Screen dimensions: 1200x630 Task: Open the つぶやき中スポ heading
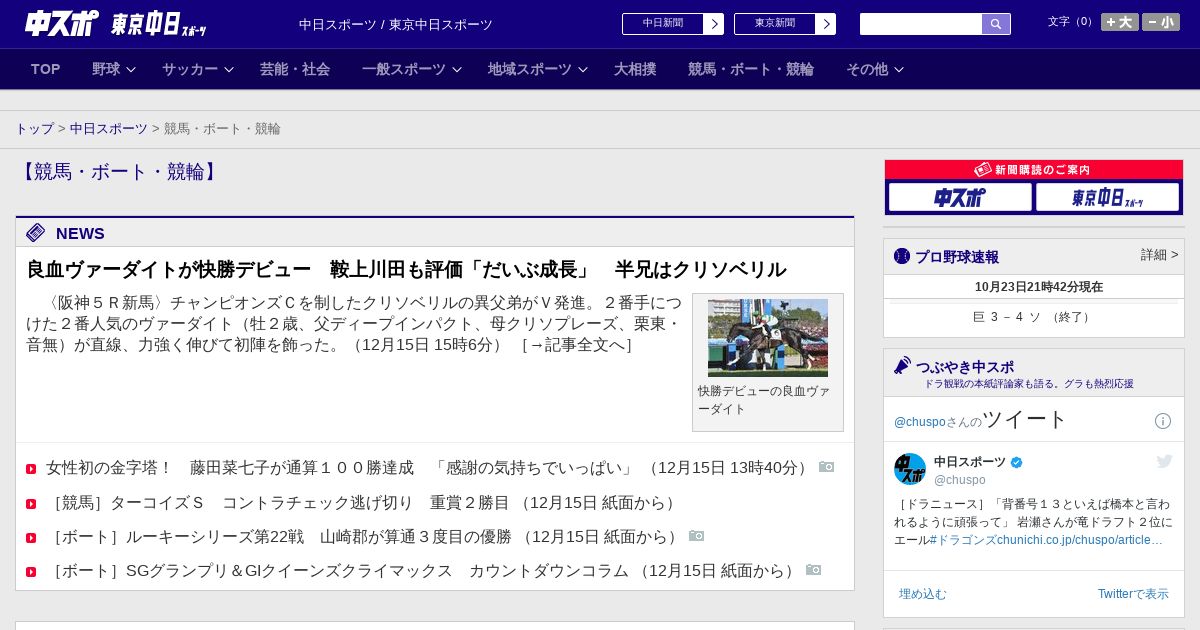[x=965, y=367]
